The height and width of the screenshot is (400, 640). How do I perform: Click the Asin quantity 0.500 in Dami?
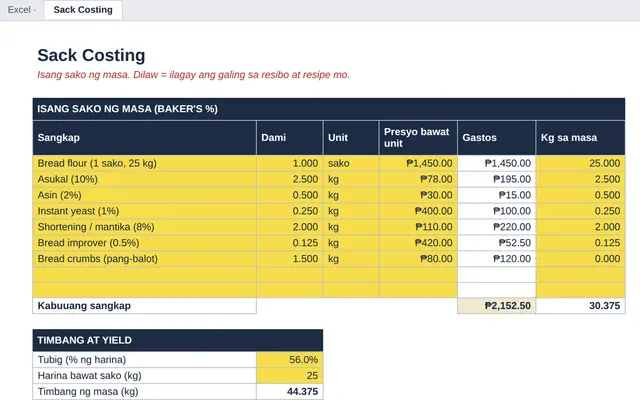pyautogui.click(x=289, y=195)
